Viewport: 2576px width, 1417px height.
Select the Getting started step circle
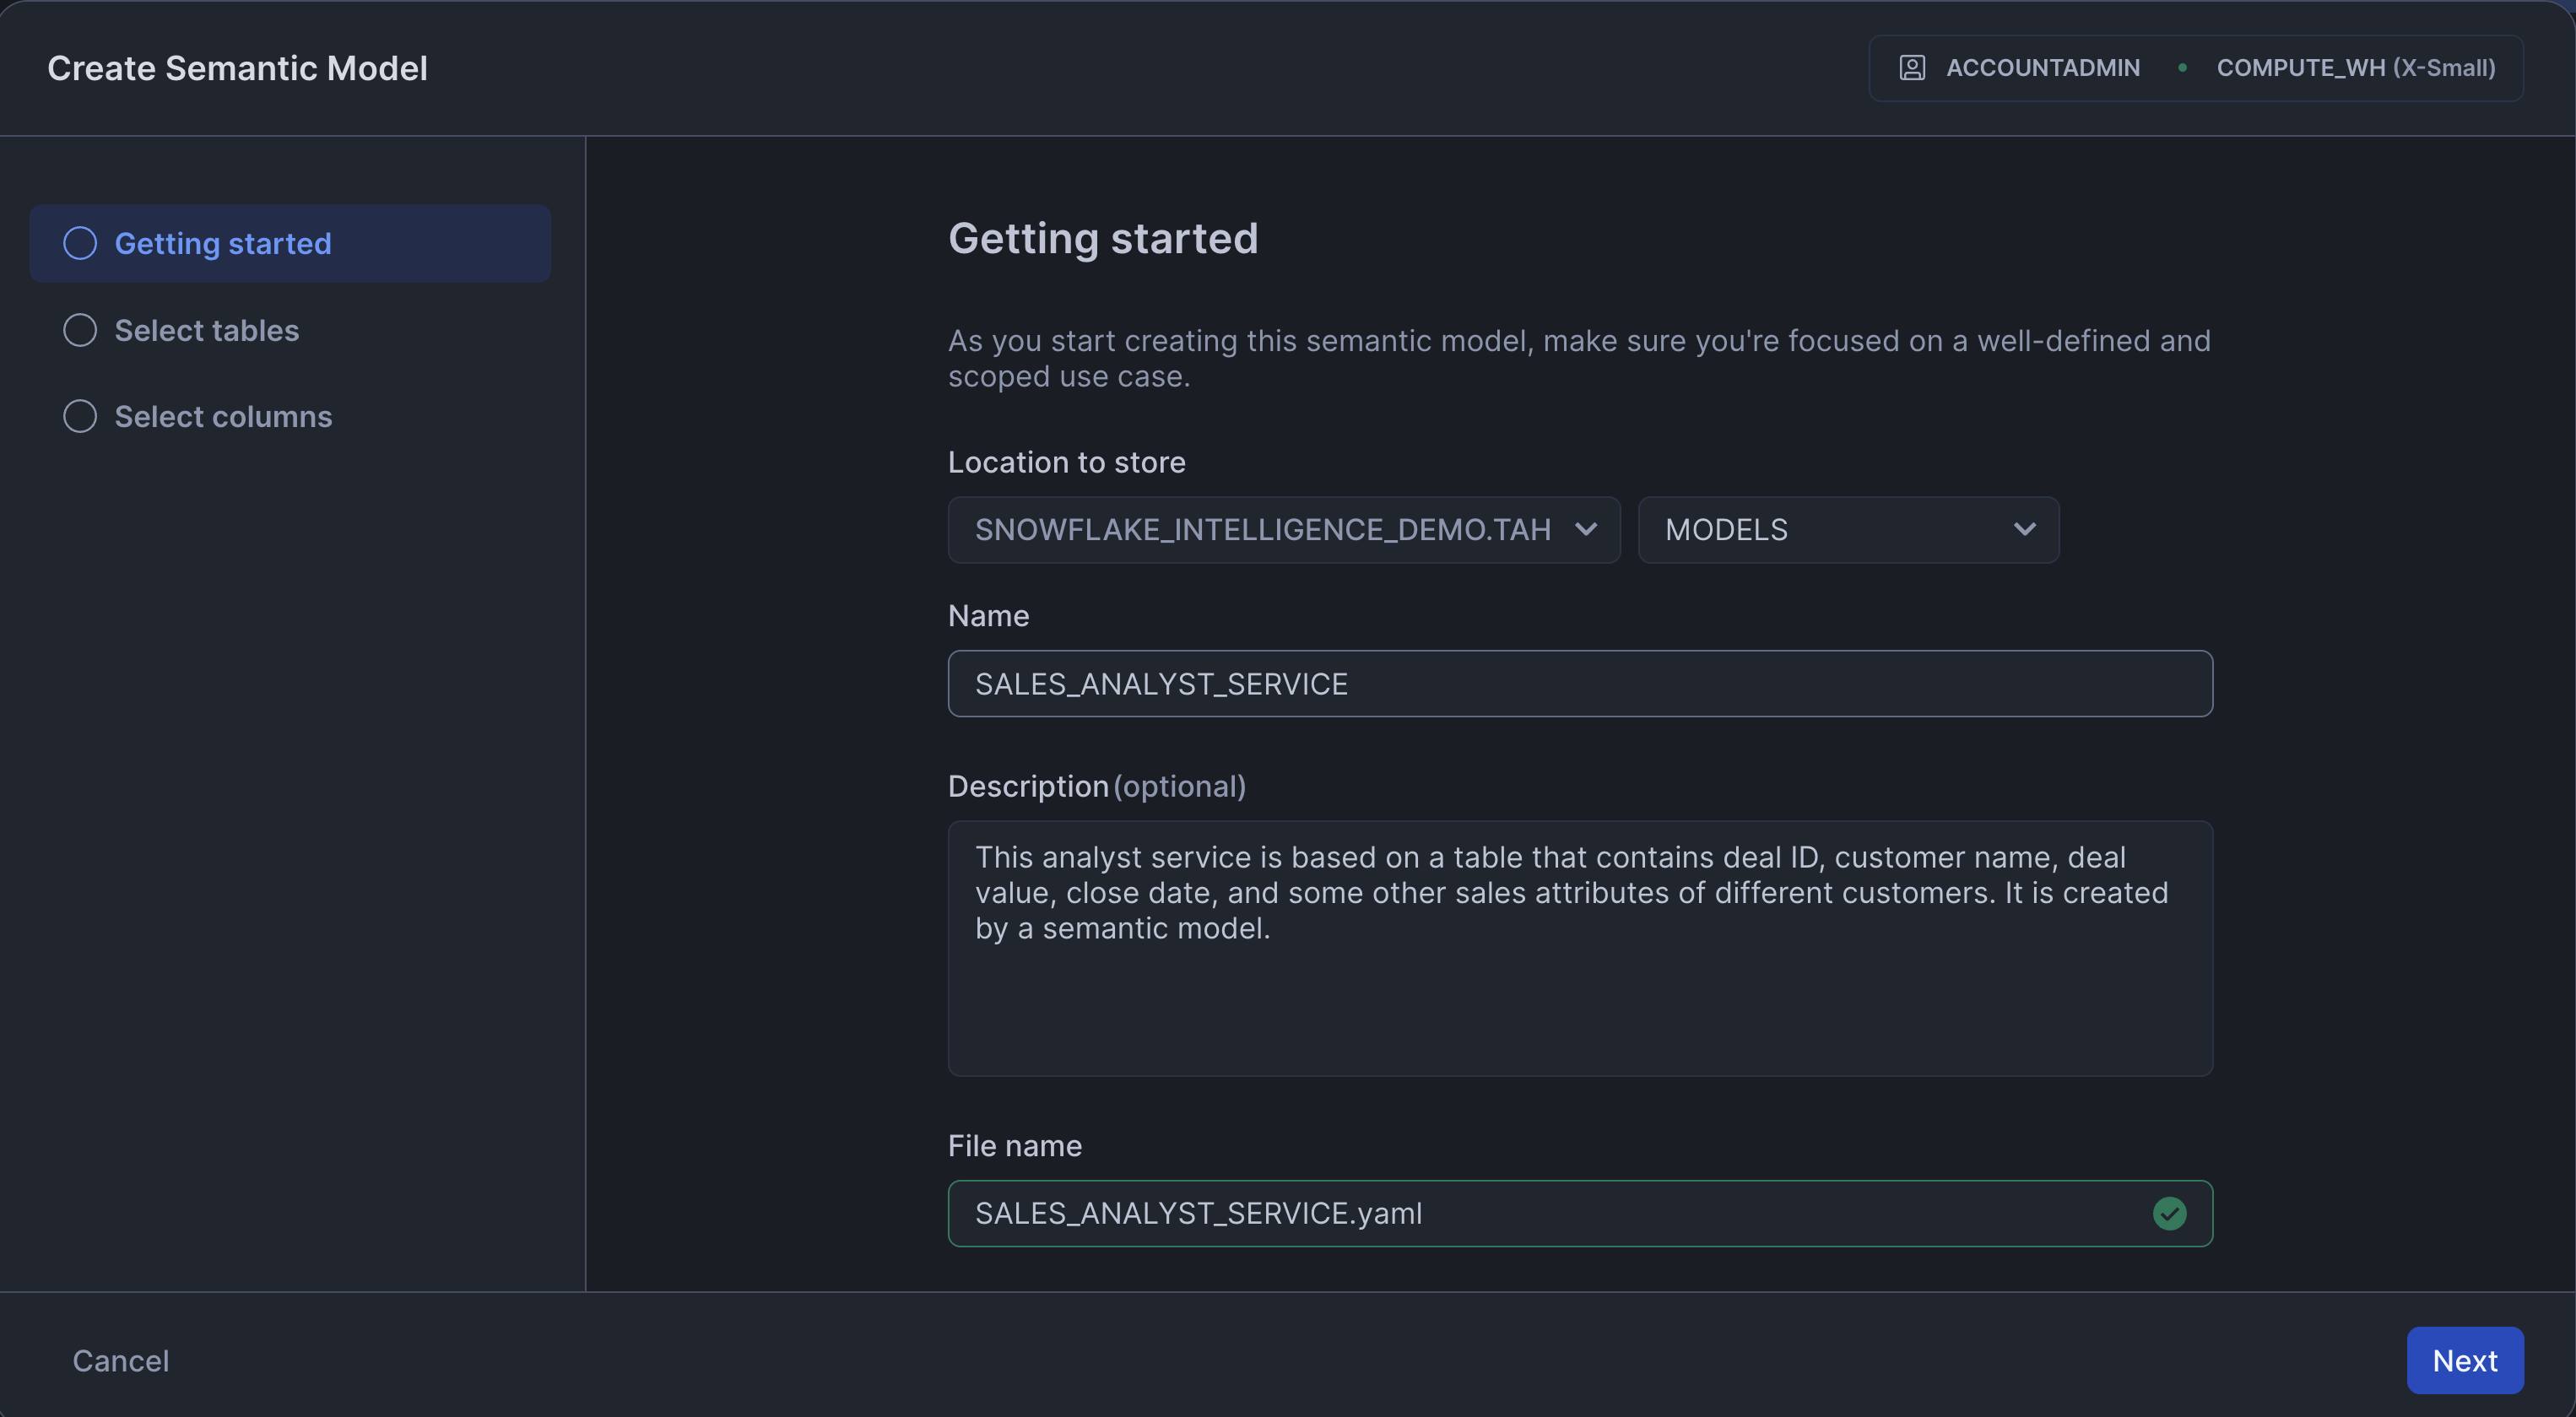80,243
